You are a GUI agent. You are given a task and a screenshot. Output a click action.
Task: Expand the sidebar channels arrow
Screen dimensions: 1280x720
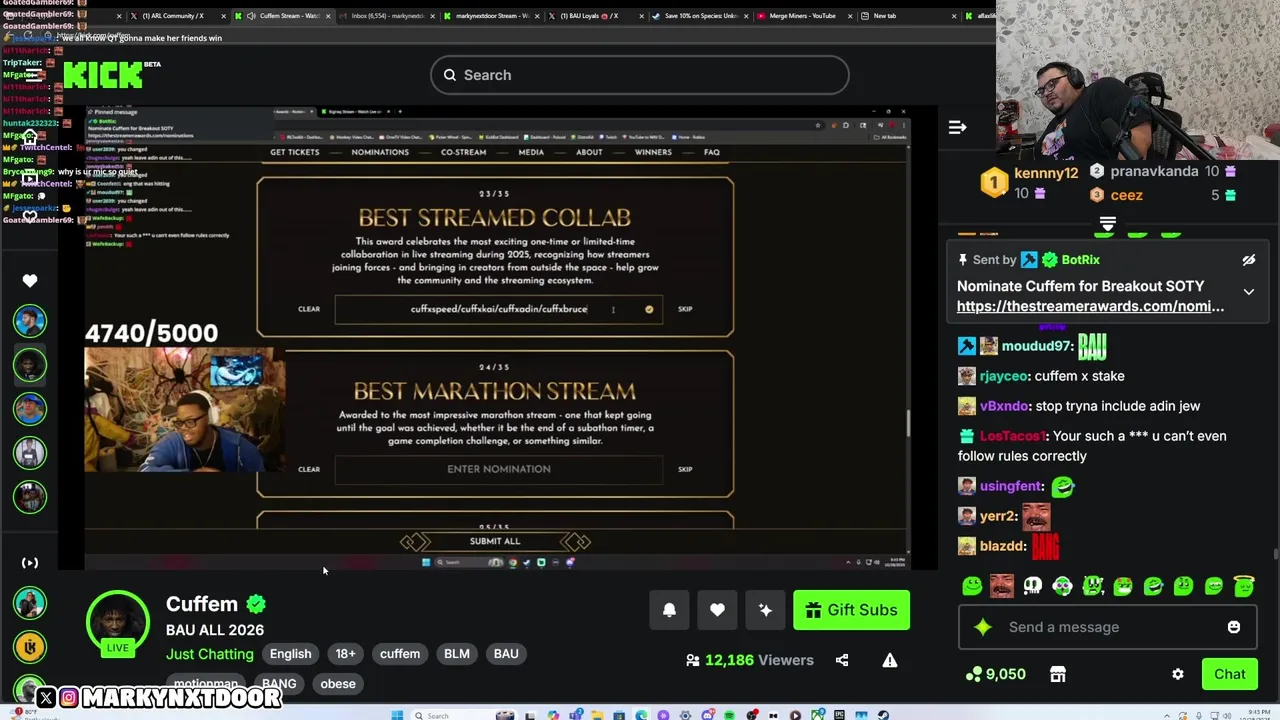30,563
